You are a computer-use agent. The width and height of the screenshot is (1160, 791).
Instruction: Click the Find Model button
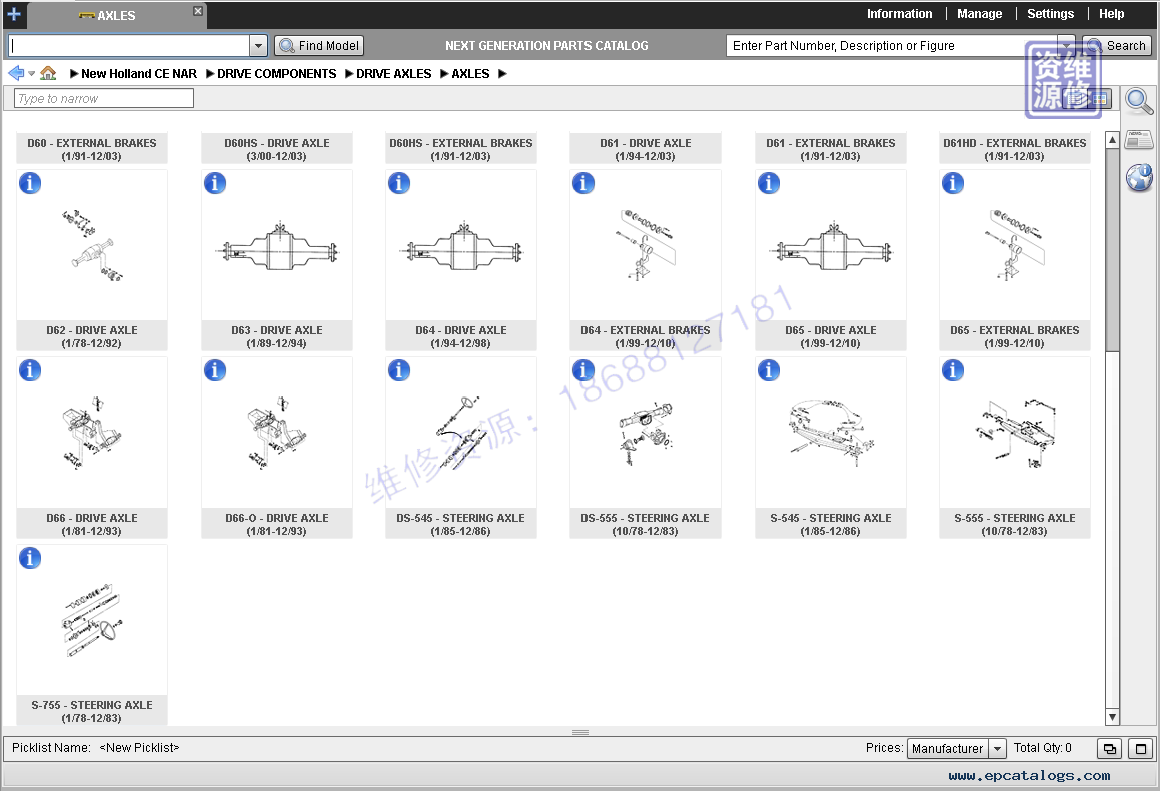(x=319, y=46)
